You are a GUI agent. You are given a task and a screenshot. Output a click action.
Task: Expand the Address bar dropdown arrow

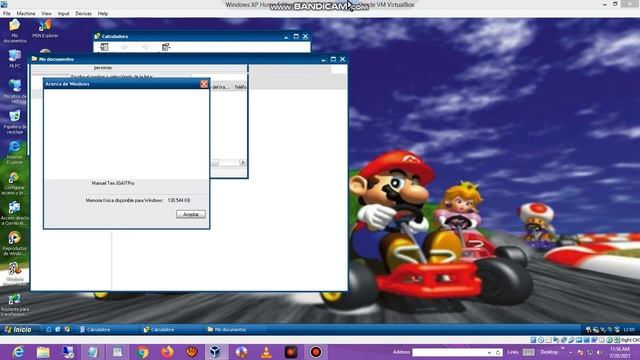[x=489, y=352]
